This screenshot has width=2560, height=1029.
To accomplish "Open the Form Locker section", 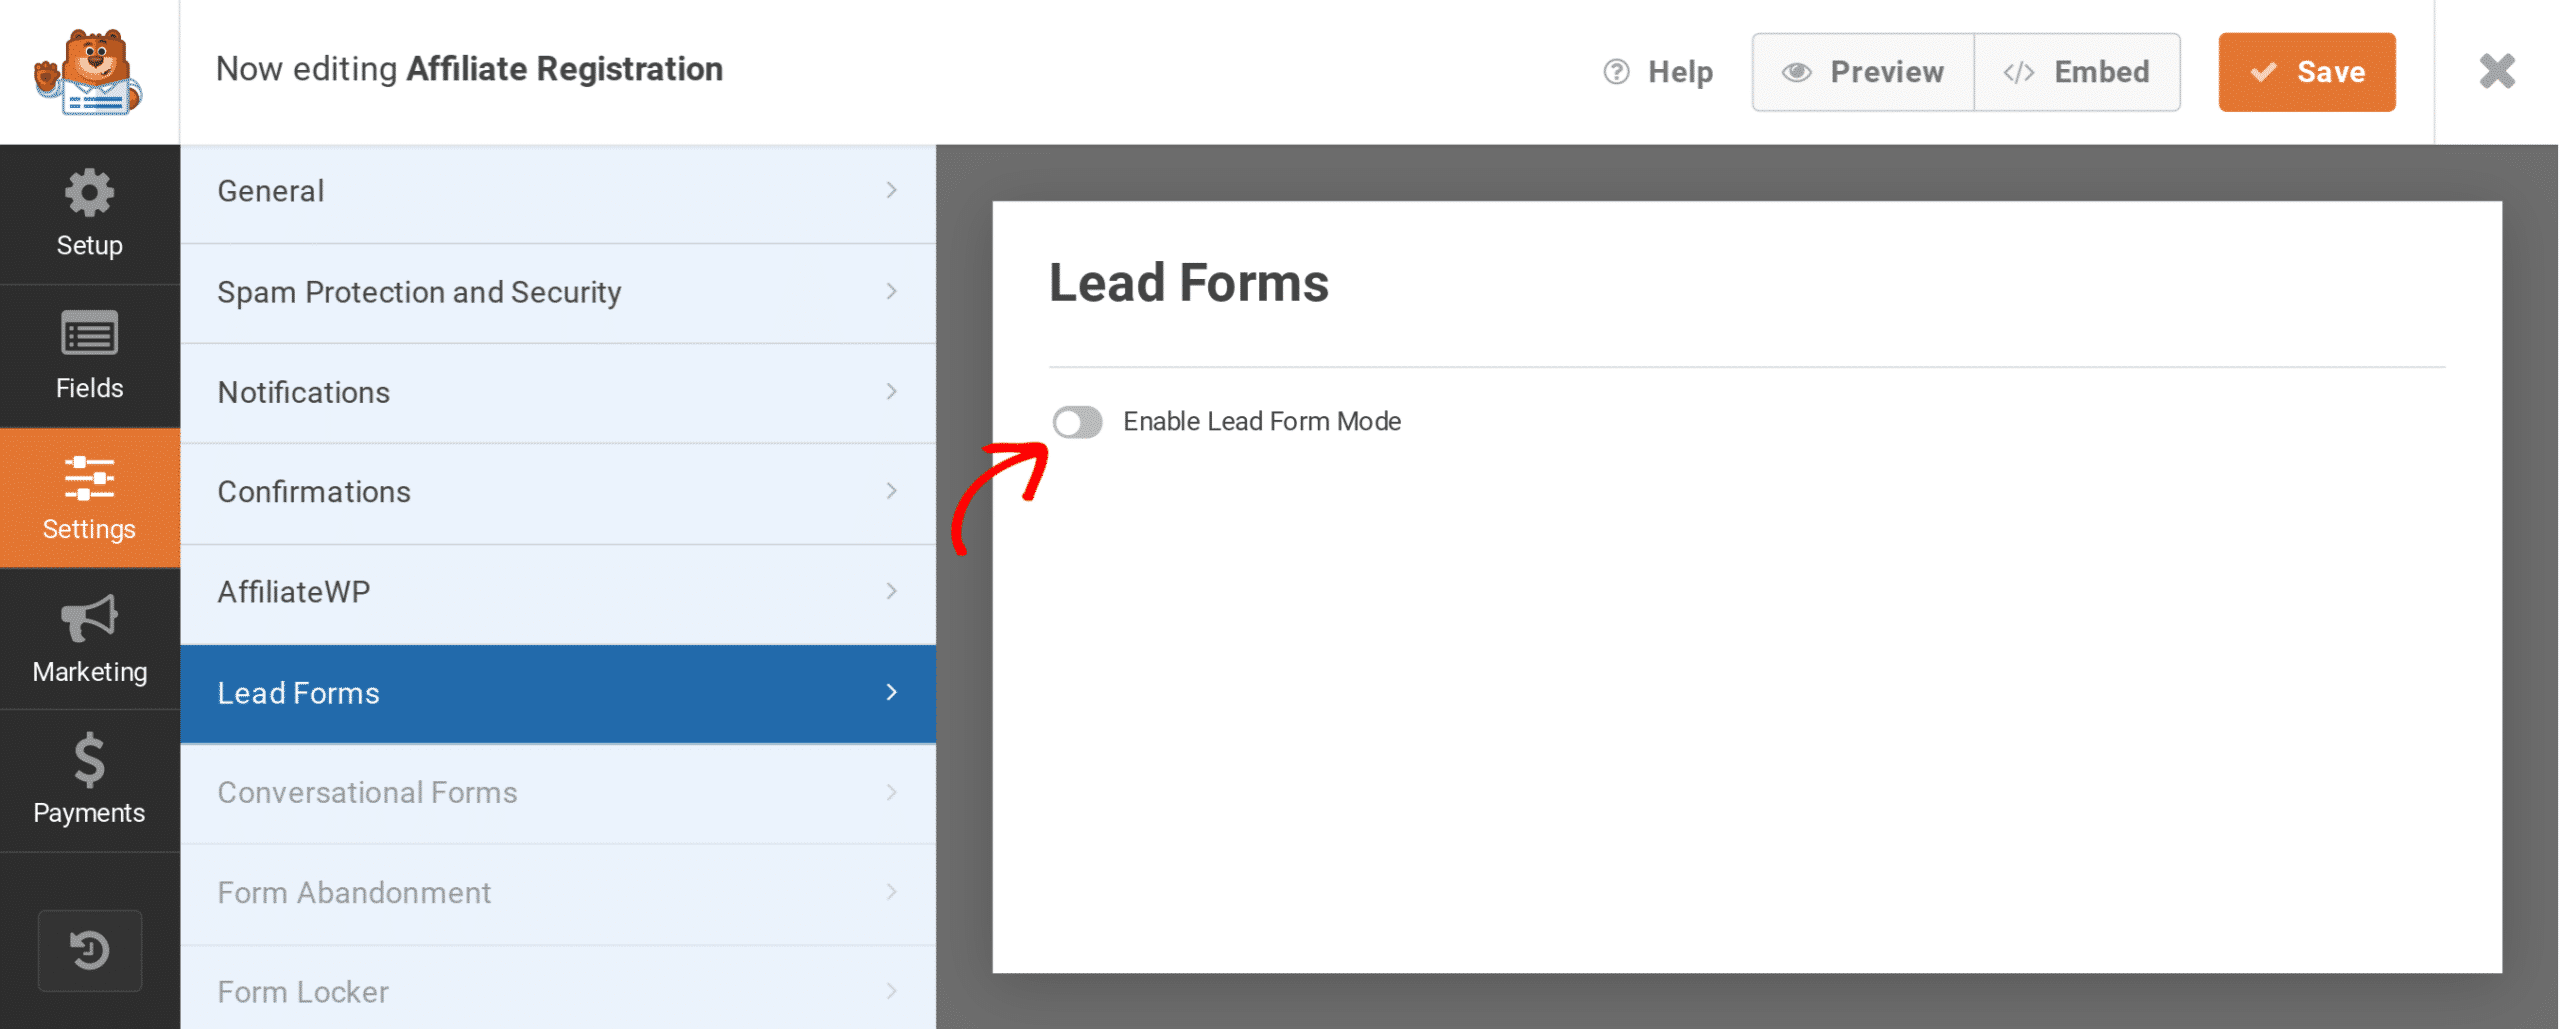I will point(558,988).
